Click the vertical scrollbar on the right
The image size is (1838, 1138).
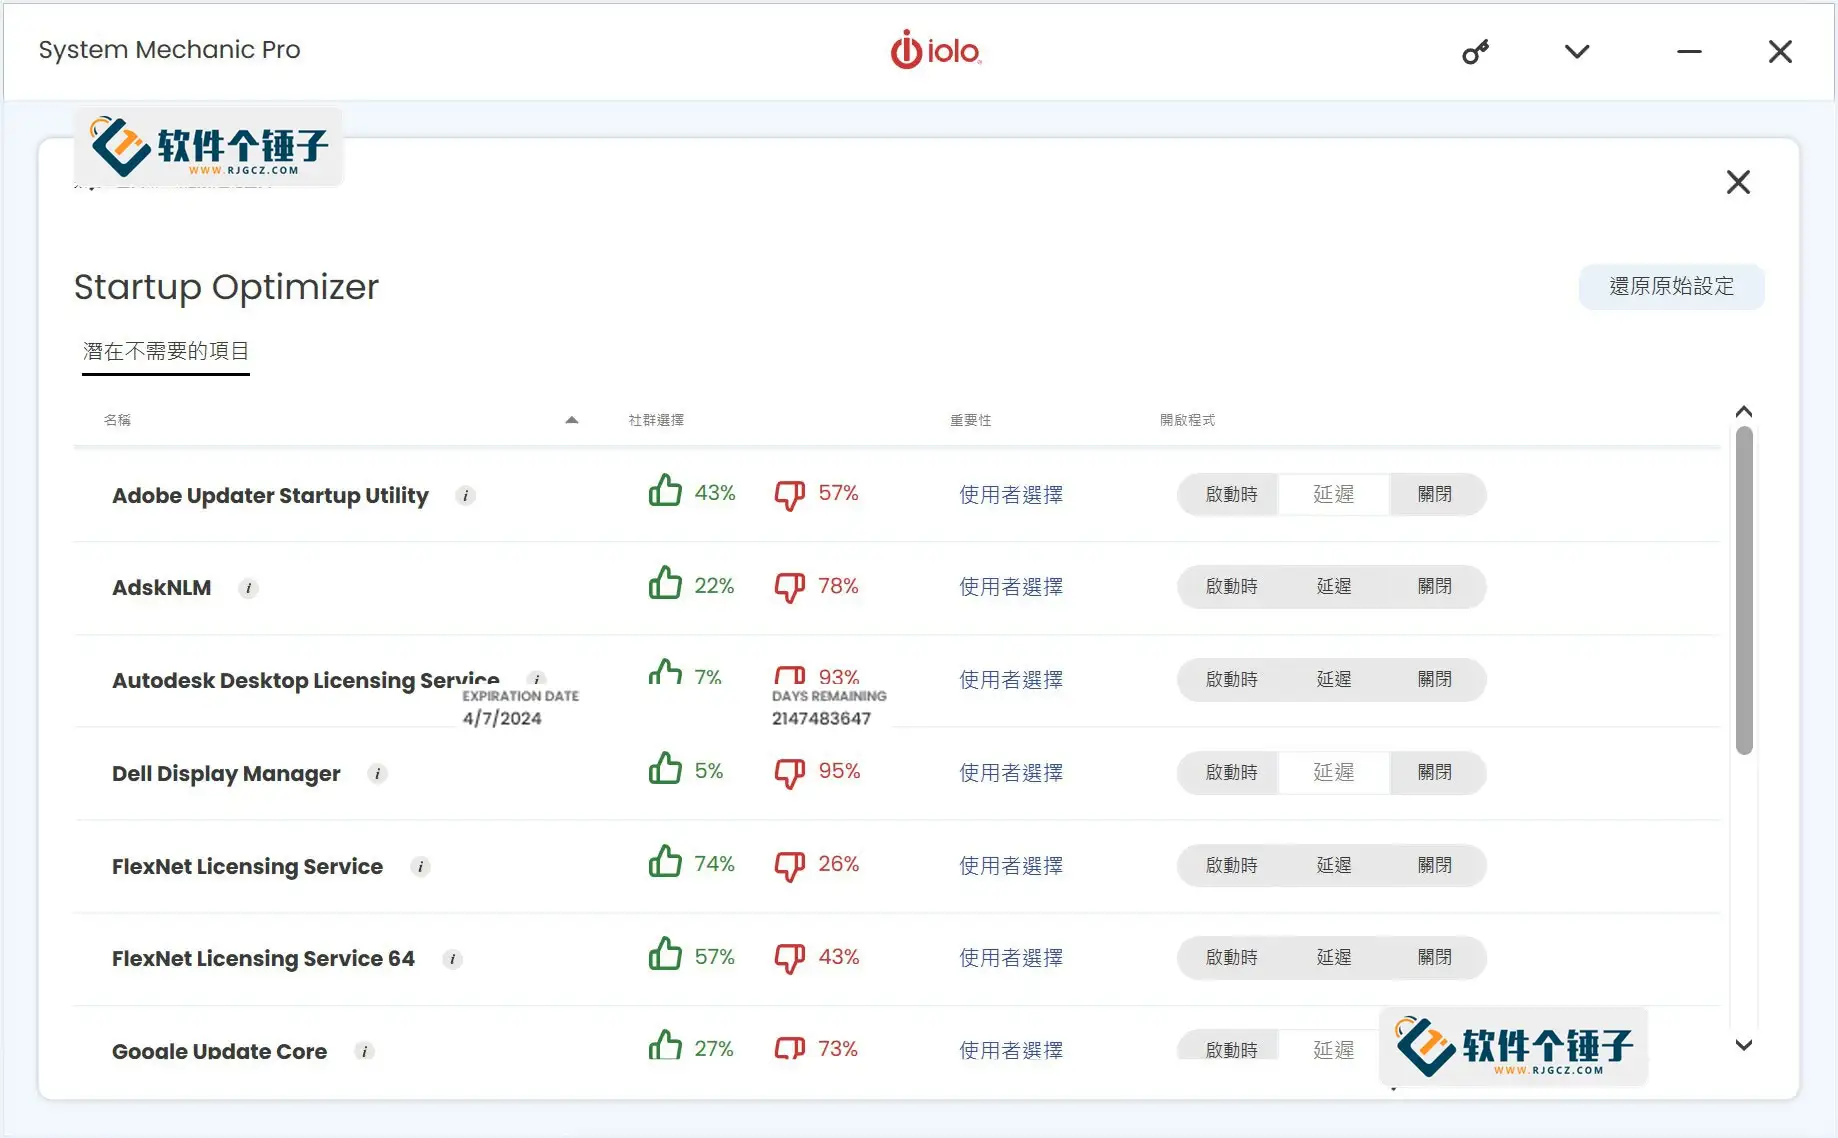pos(1744,590)
